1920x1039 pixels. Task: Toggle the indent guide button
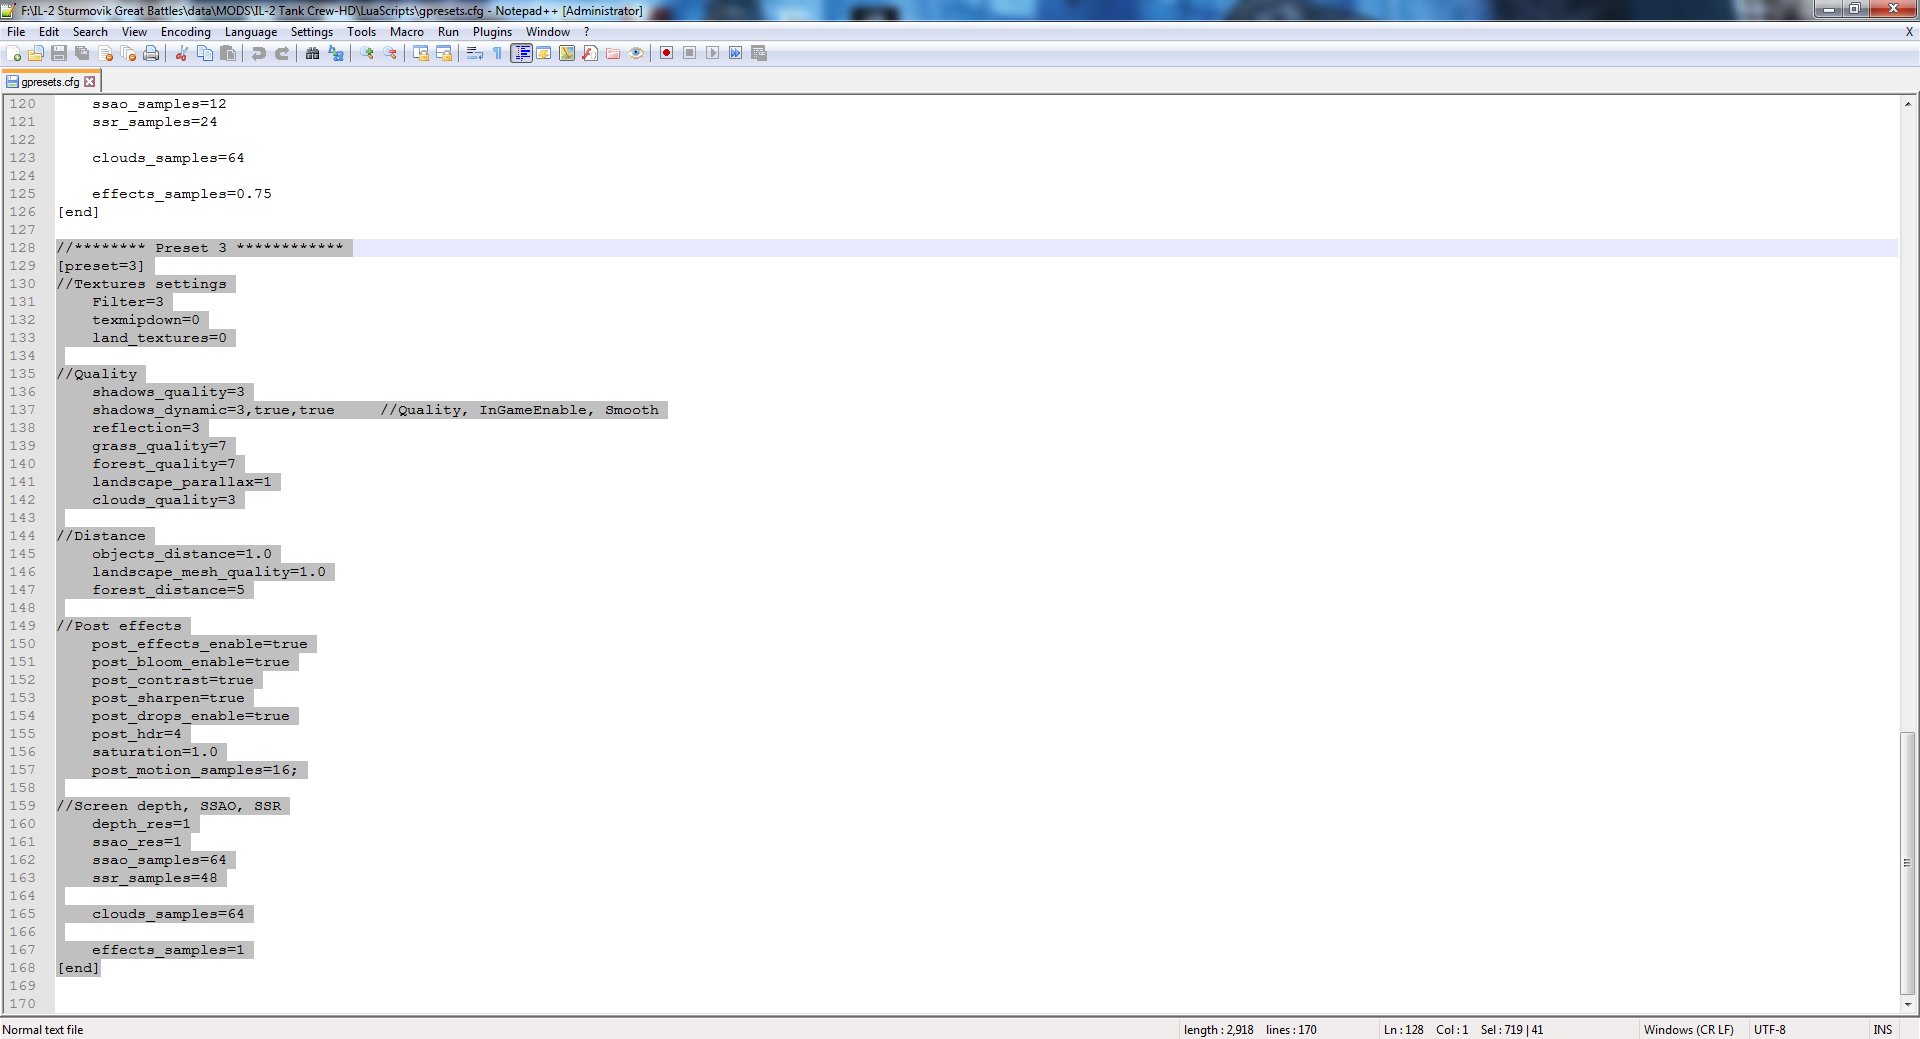521,53
